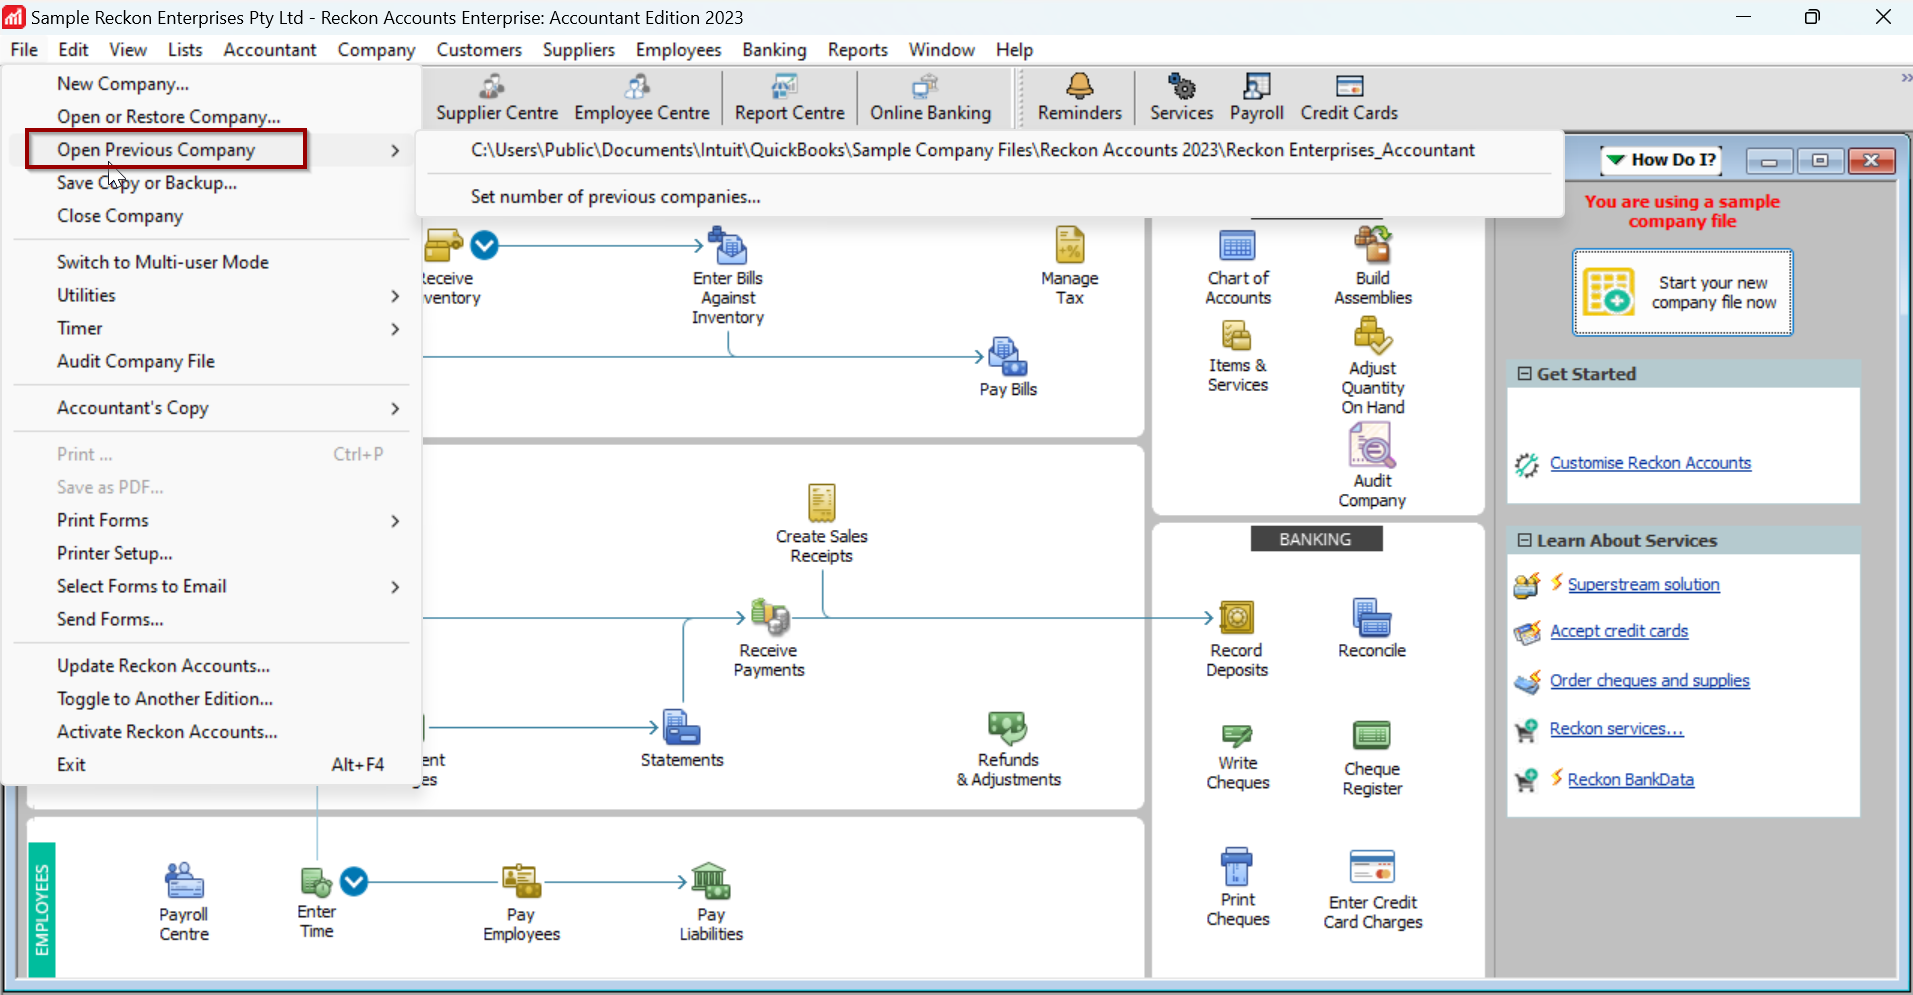
Task: Open the Reports menu
Action: (x=857, y=50)
